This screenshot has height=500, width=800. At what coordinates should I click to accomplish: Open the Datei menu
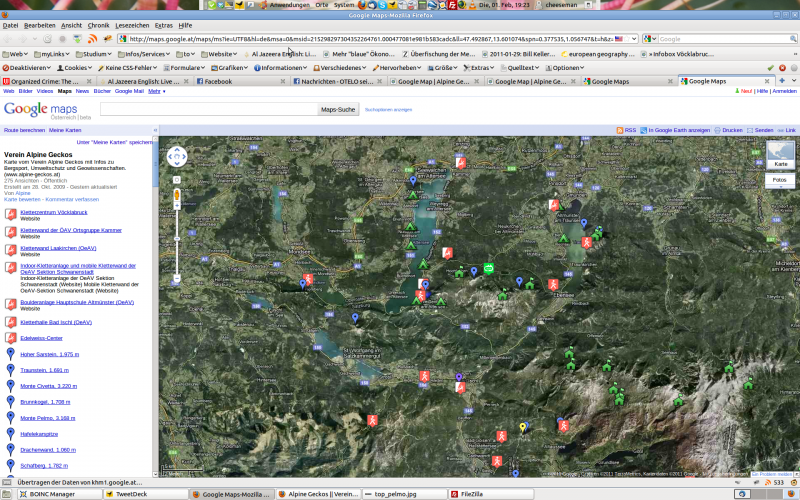pyautogui.click(x=10, y=25)
